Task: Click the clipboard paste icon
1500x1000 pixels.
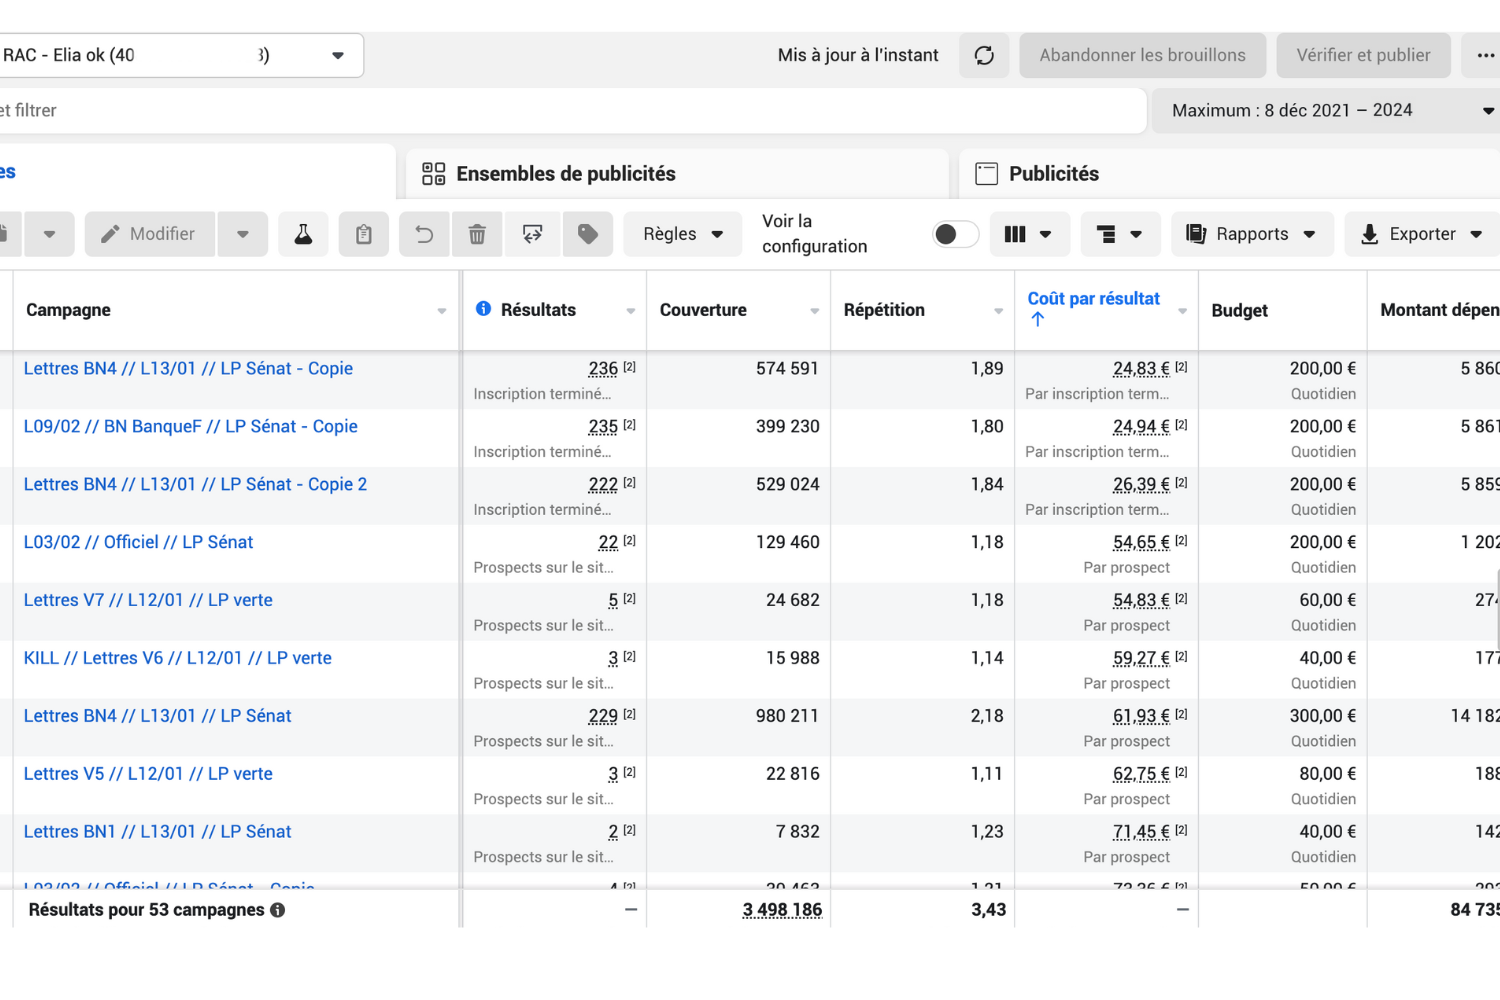Action: coord(364,234)
